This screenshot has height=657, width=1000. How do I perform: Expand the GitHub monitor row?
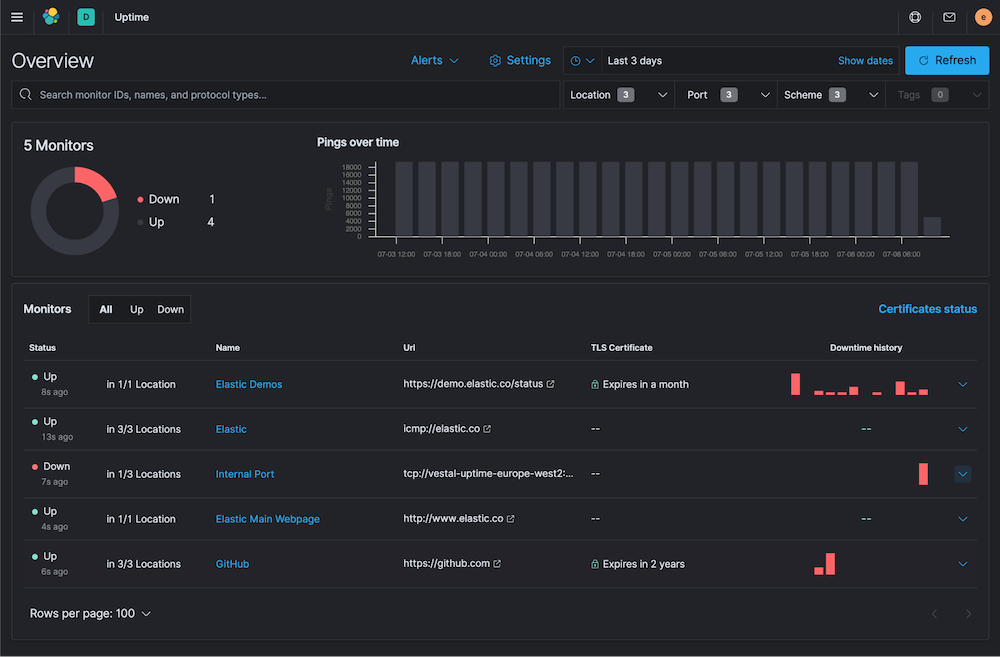click(963, 564)
